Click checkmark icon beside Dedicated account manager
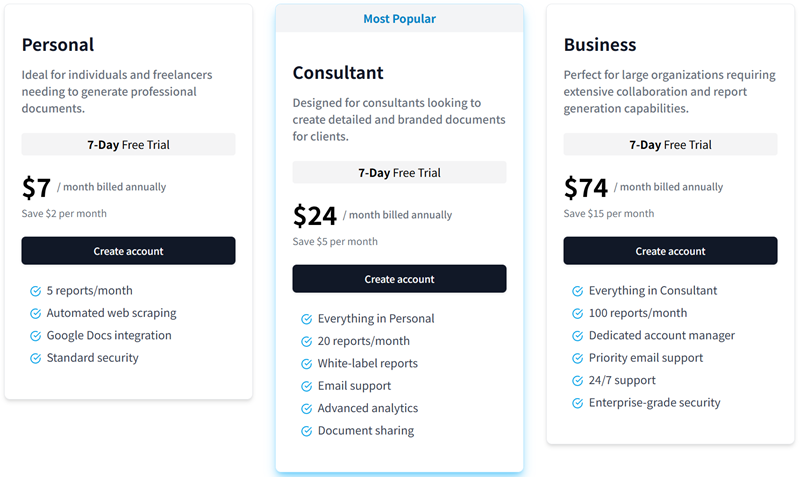The width and height of the screenshot is (800, 477). pos(577,336)
